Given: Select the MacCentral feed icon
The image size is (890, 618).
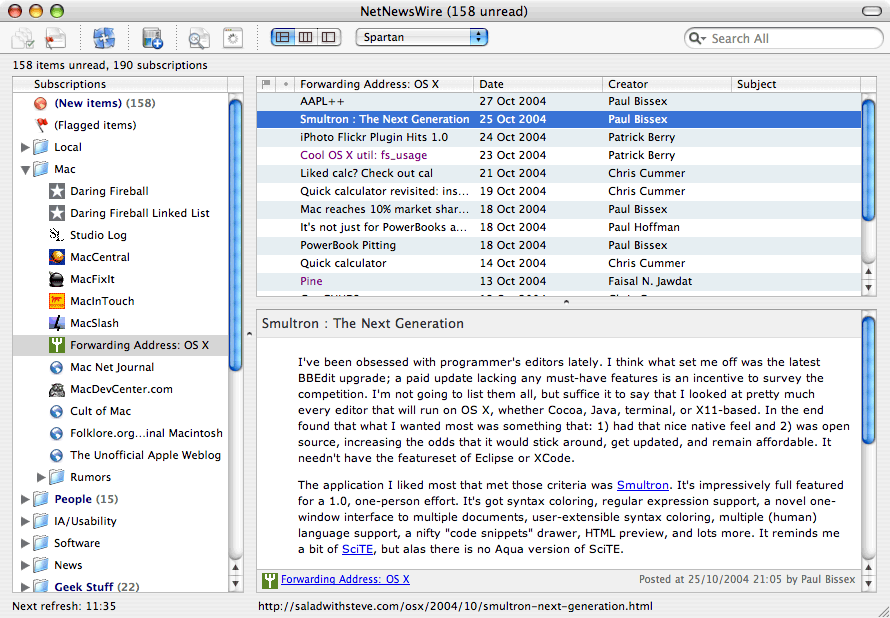Looking at the screenshot, I should pos(57,257).
